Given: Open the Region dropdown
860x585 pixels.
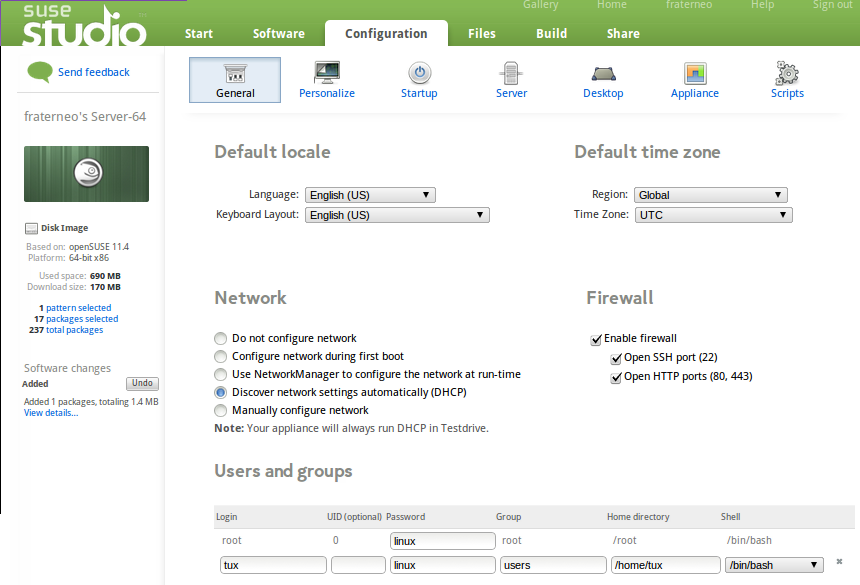Looking at the screenshot, I should [711, 195].
